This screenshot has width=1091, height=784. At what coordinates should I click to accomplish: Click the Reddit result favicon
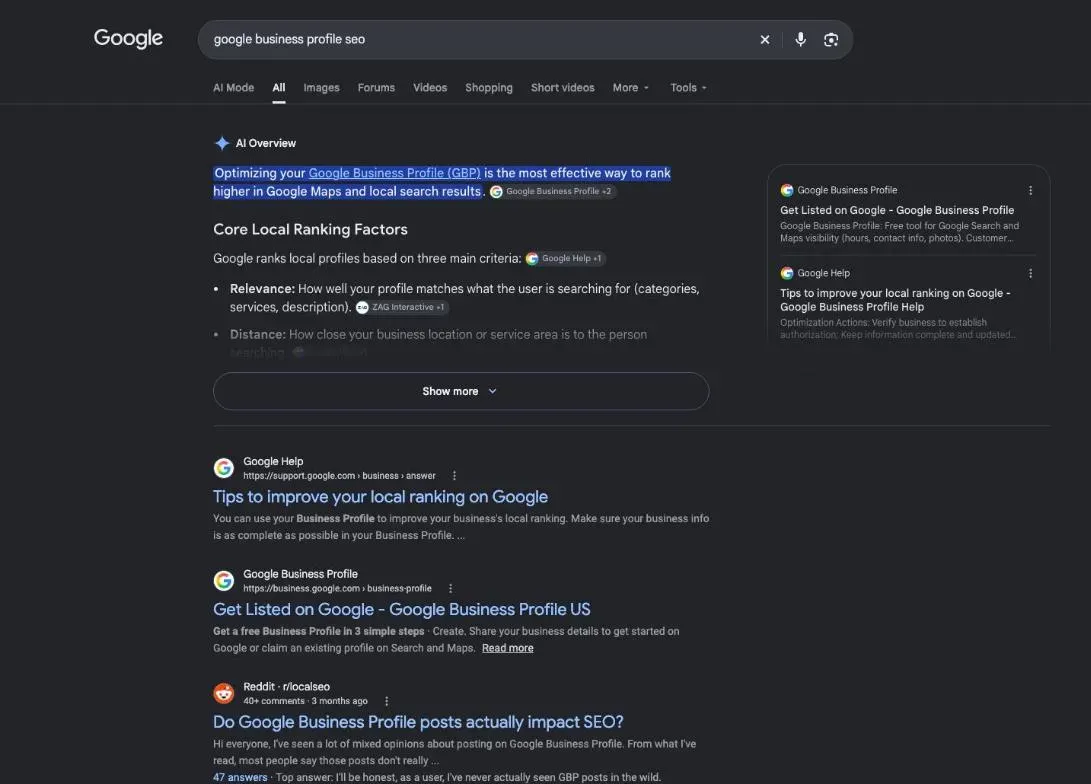point(223,694)
